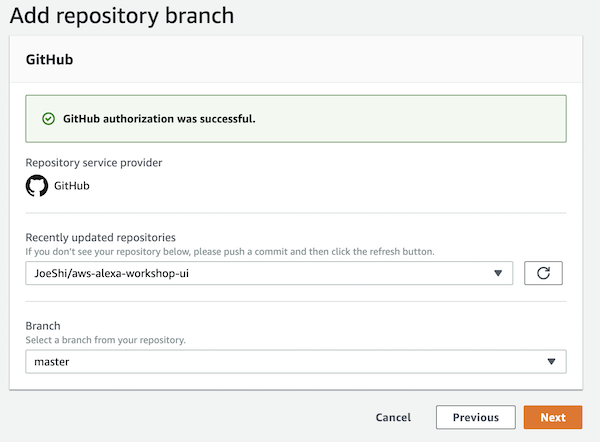The width and height of the screenshot is (600, 442).
Task: Click the Select a branch helper text
Action: click(x=105, y=340)
